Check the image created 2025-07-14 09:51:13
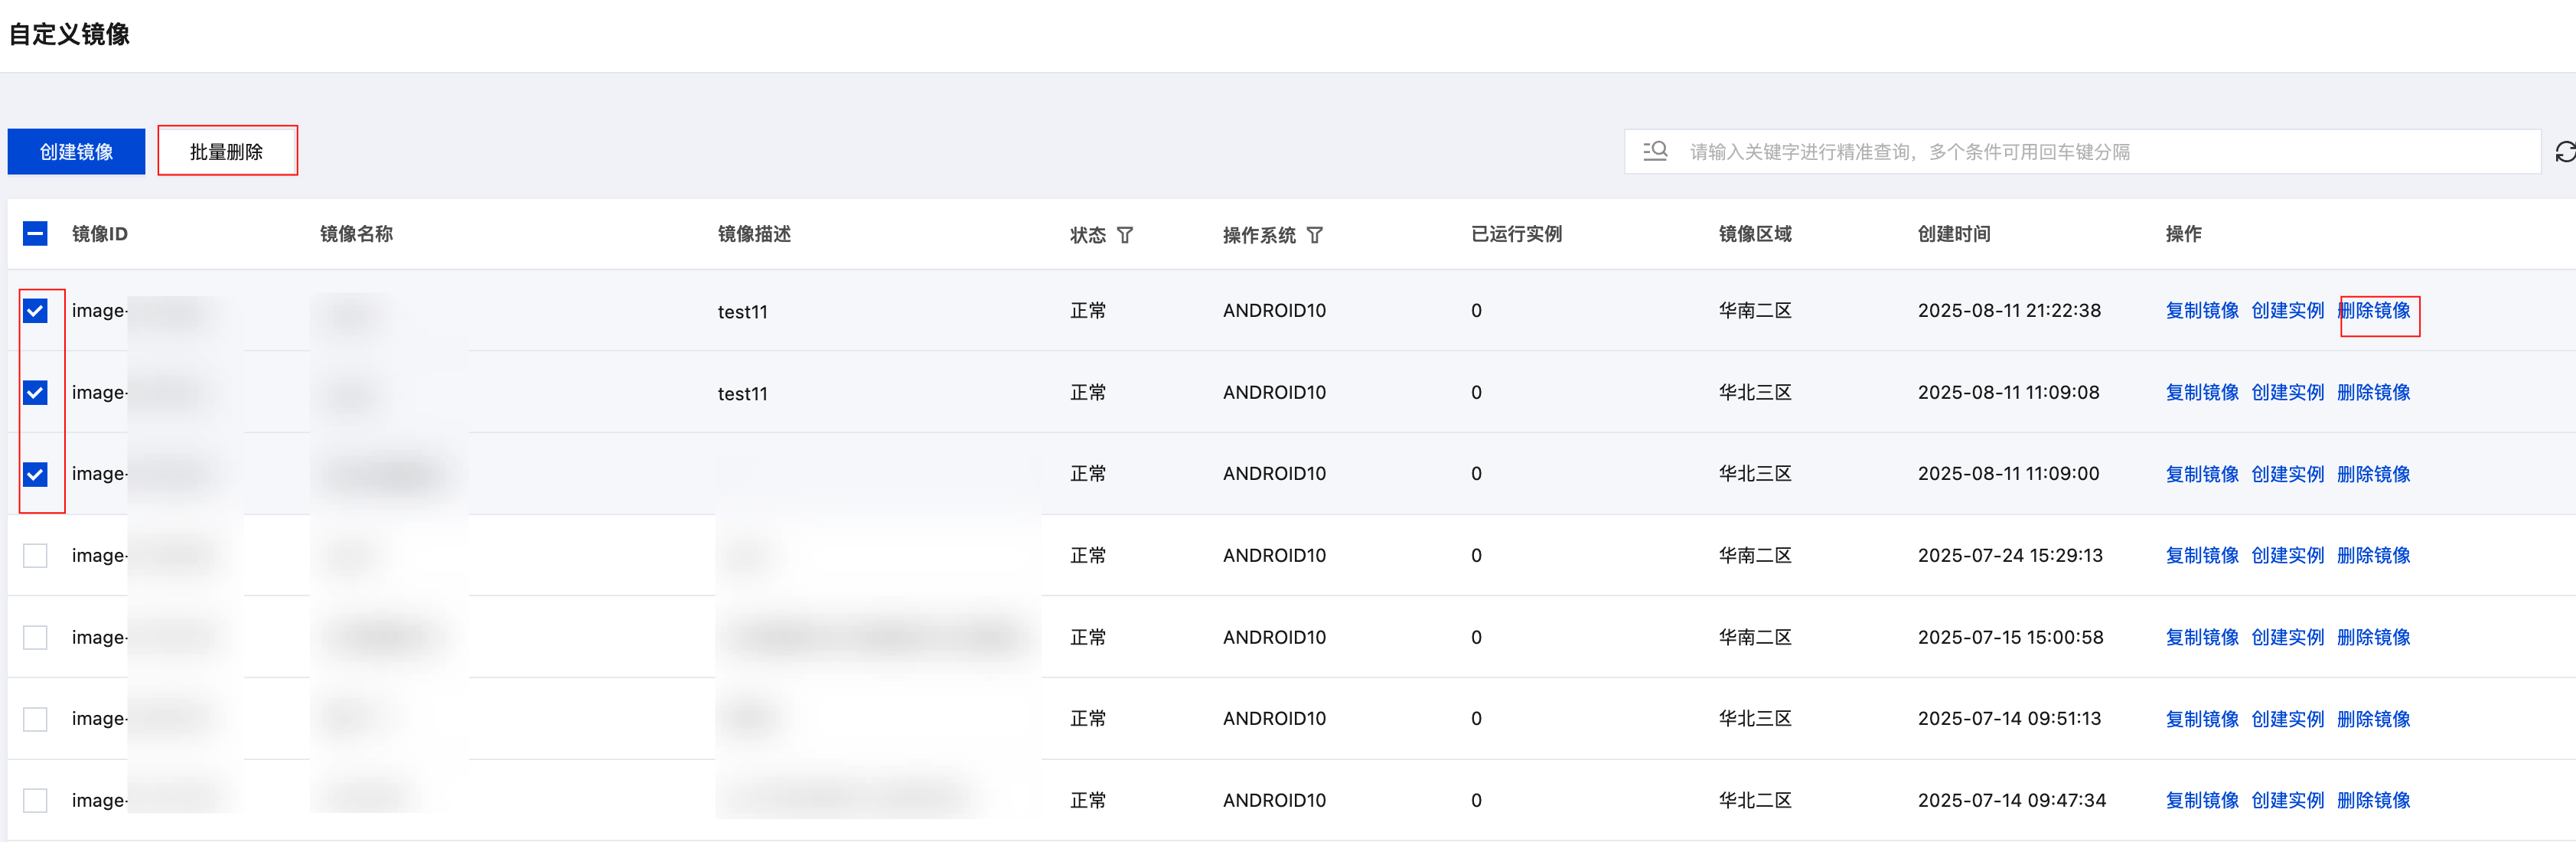This screenshot has height=842, width=2576. pyautogui.click(x=35, y=719)
